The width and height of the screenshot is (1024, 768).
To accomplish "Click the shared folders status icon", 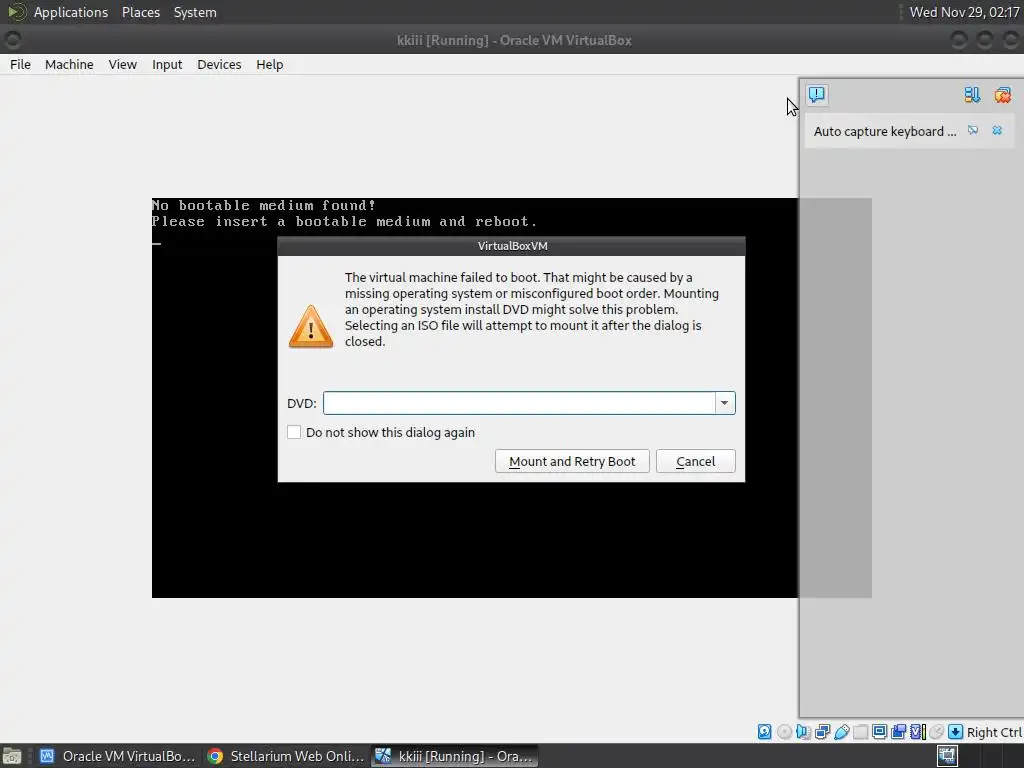I will (x=861, y=732).
